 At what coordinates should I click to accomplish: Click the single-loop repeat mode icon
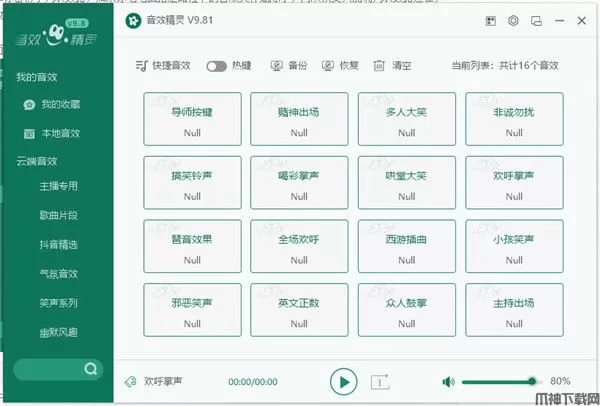380,382
